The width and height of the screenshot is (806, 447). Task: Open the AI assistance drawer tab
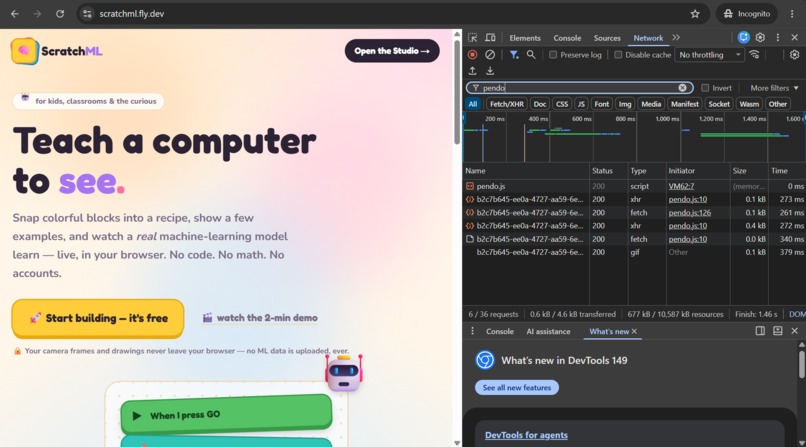pyautogui.click(x=548, y=331)
